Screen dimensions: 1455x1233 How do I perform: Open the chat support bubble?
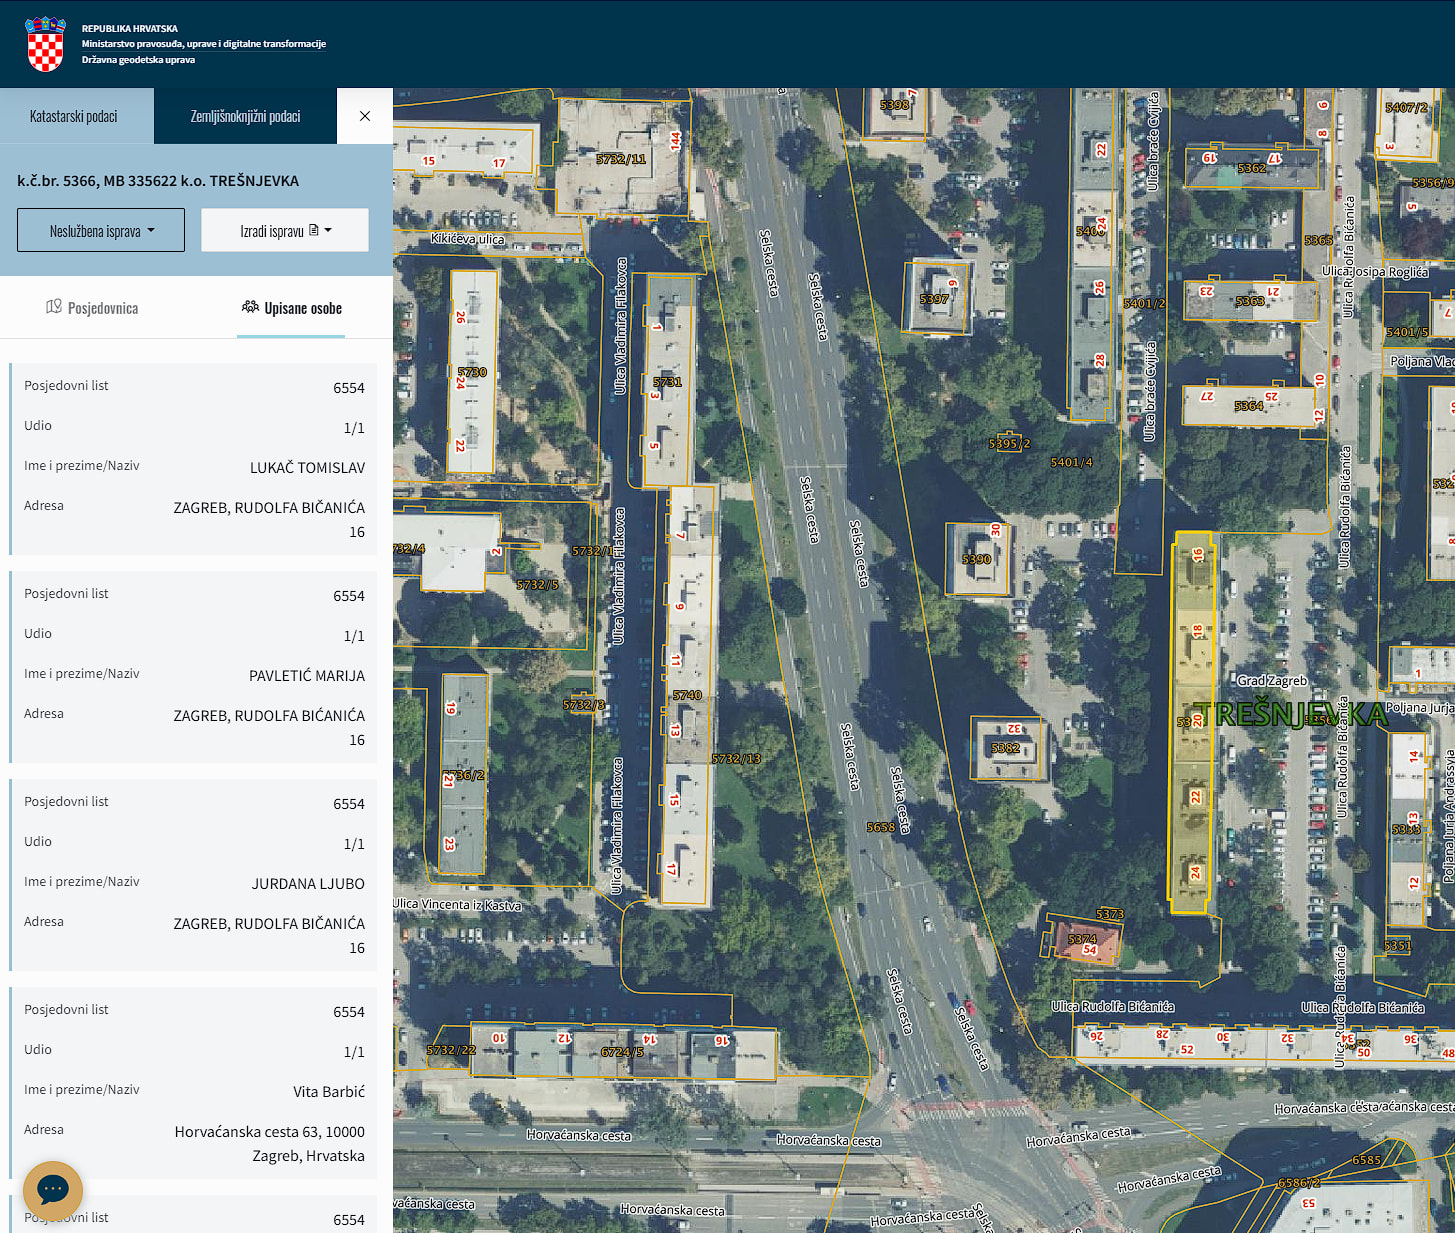pos(53,1190)
